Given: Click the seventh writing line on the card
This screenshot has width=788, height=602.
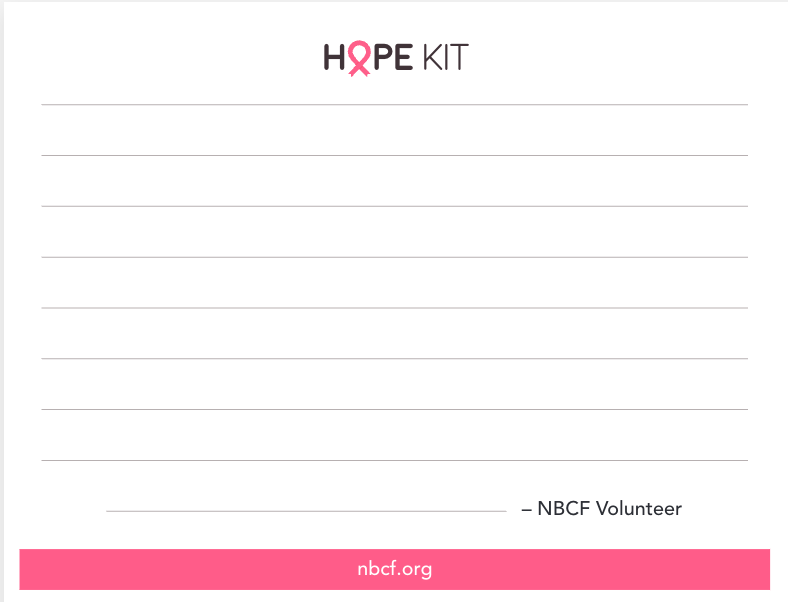Looking at the screenshot, I should click(394, 409).
